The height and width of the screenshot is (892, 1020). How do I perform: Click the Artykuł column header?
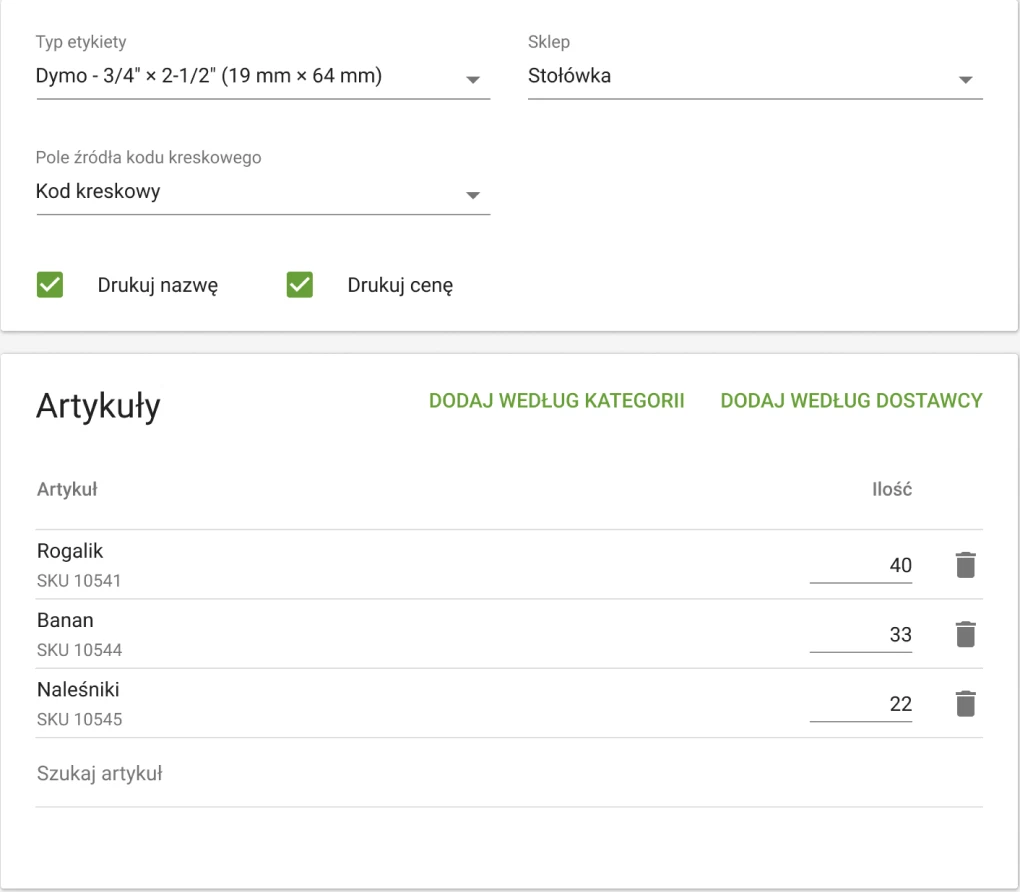click(67, 489)
